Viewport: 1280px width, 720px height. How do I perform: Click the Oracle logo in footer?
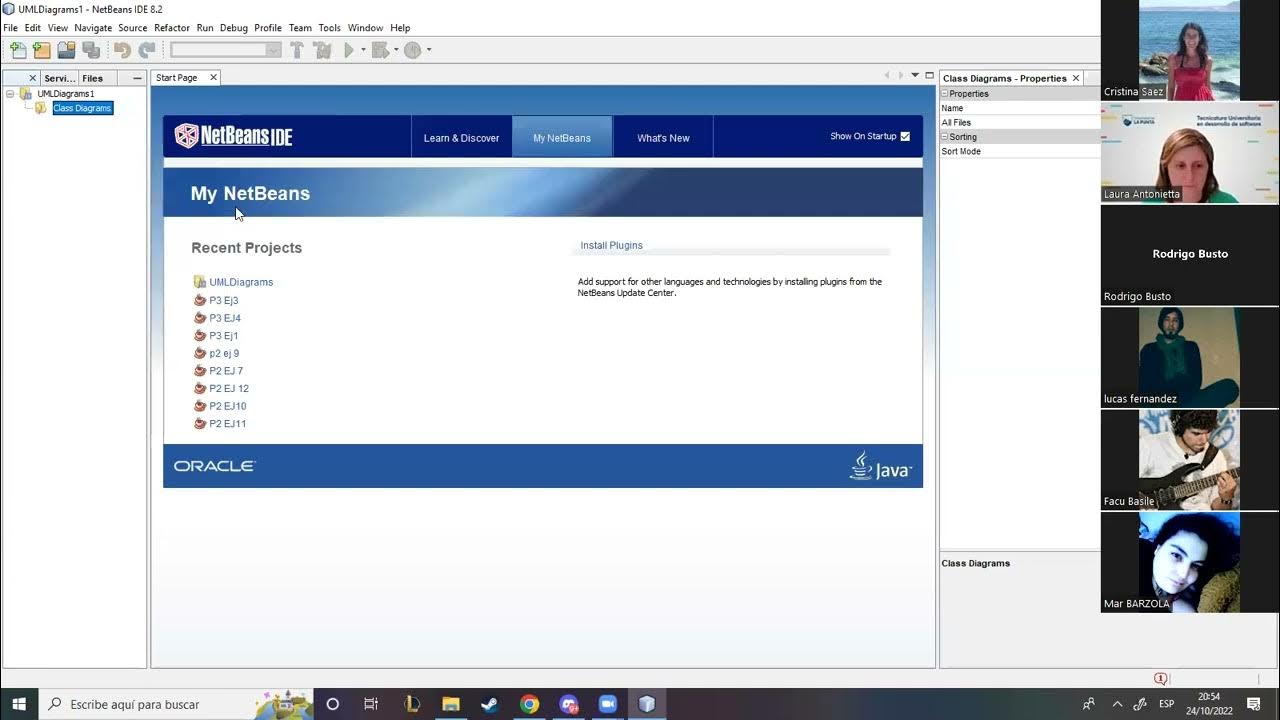[x=214, y=466]
